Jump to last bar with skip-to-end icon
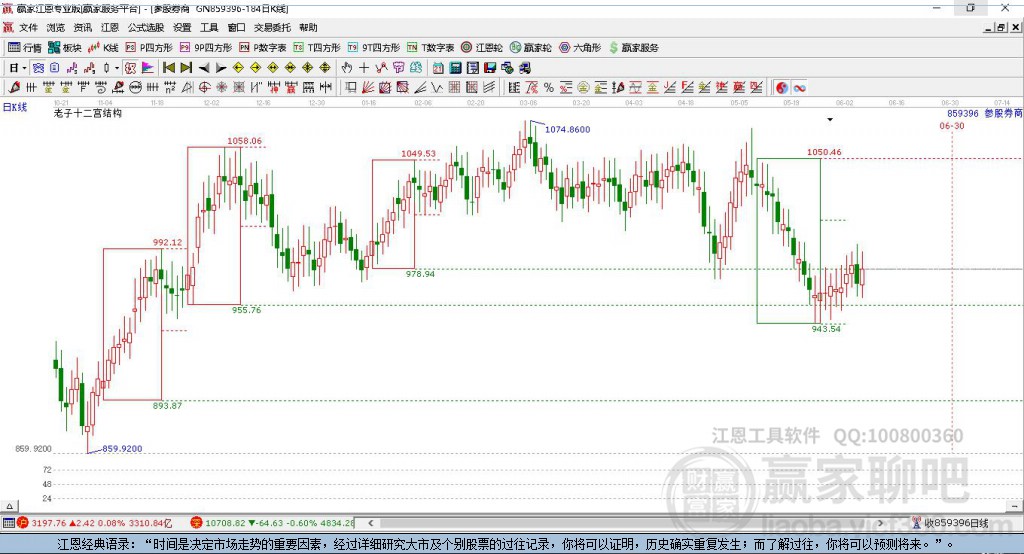 coord(186,68)
